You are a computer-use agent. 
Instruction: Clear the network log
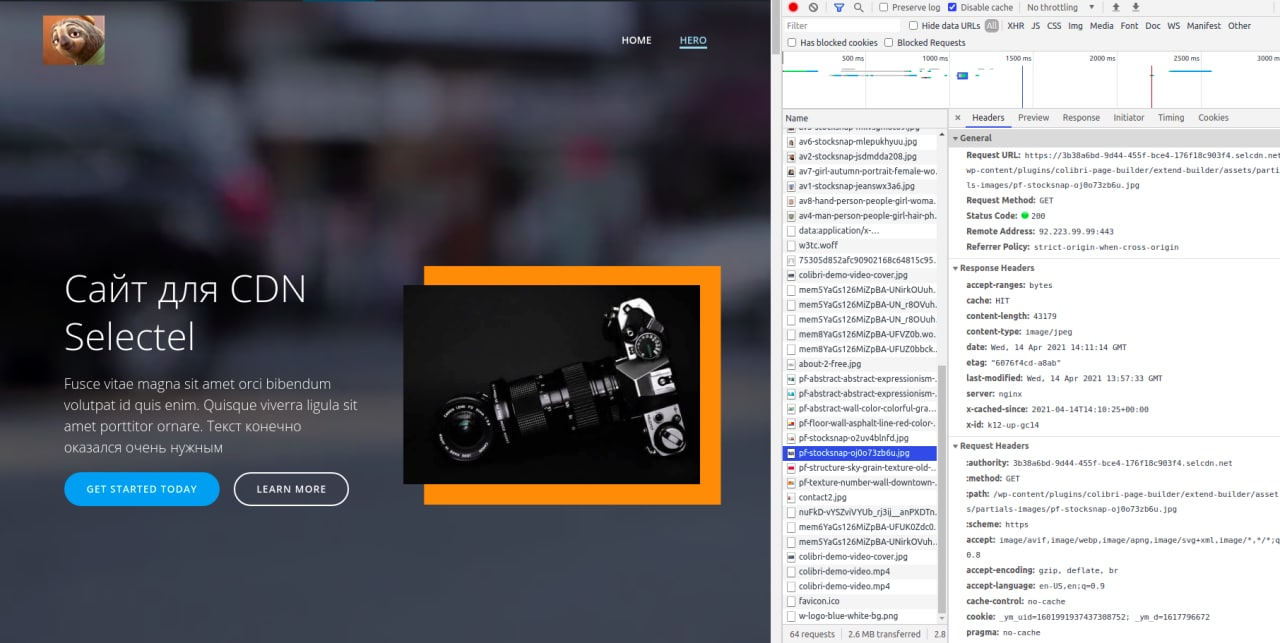[813, 7]
